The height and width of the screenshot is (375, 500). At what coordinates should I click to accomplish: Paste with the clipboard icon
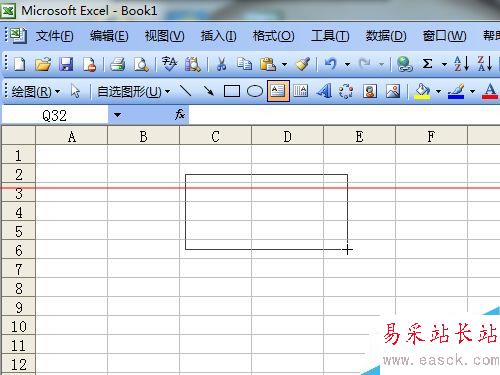[x=268, y=64]
